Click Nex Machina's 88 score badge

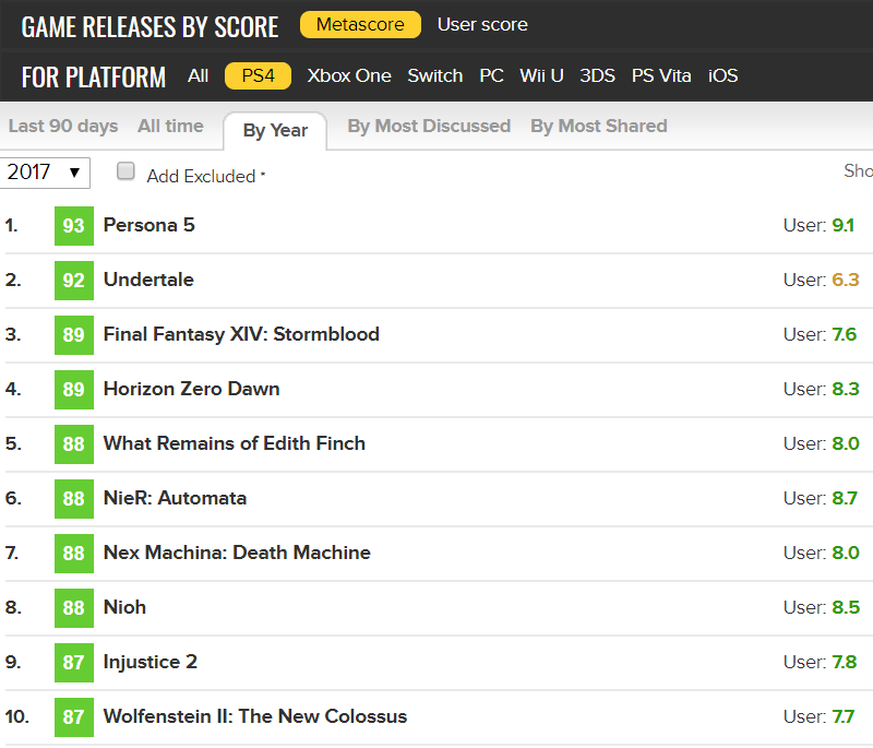click(74, 553)
